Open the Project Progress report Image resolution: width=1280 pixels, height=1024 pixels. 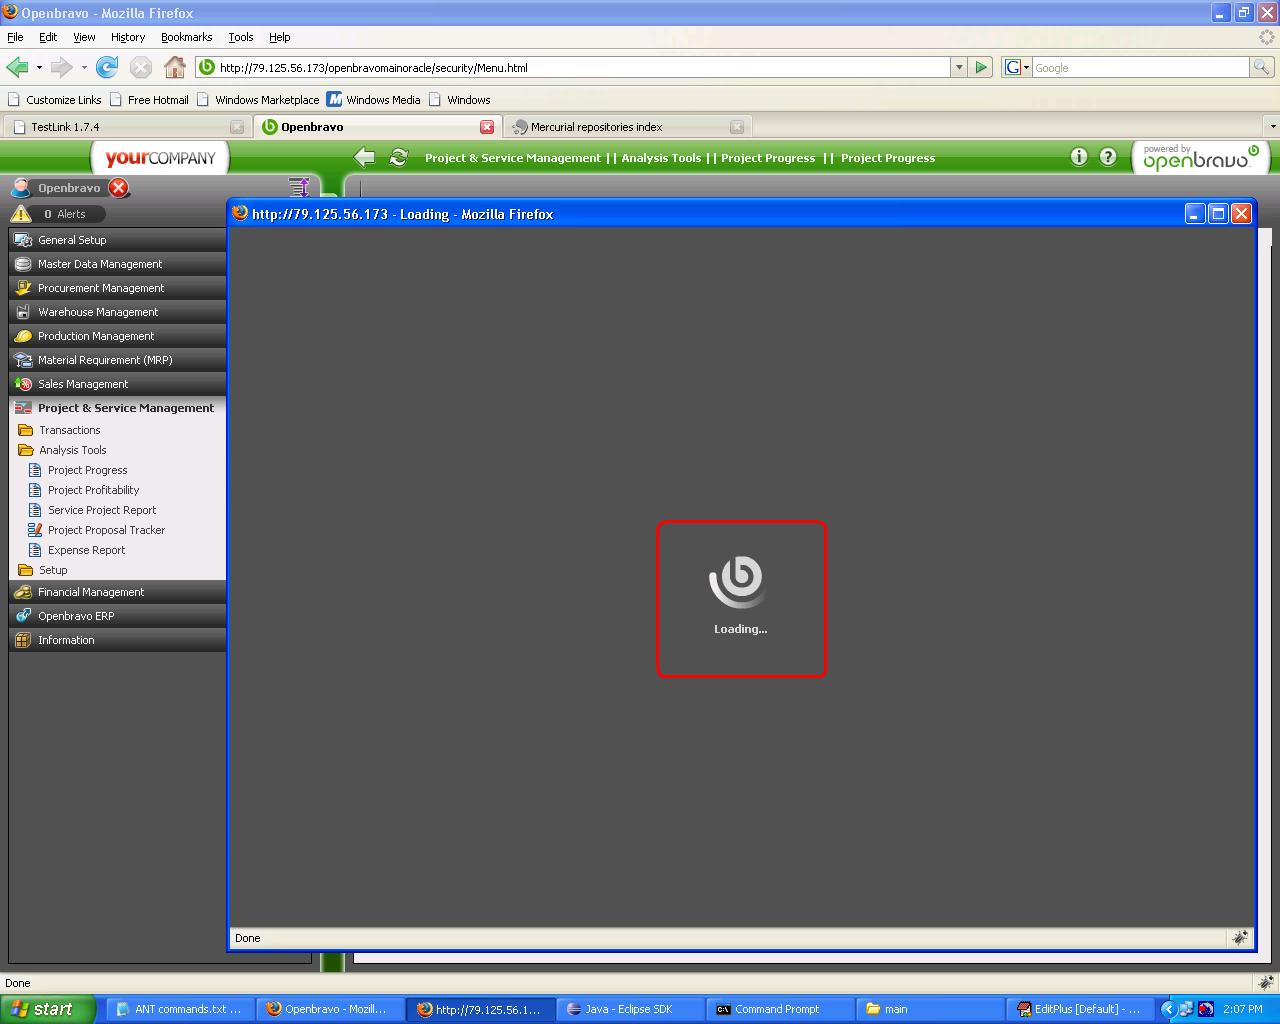(88, 470)
